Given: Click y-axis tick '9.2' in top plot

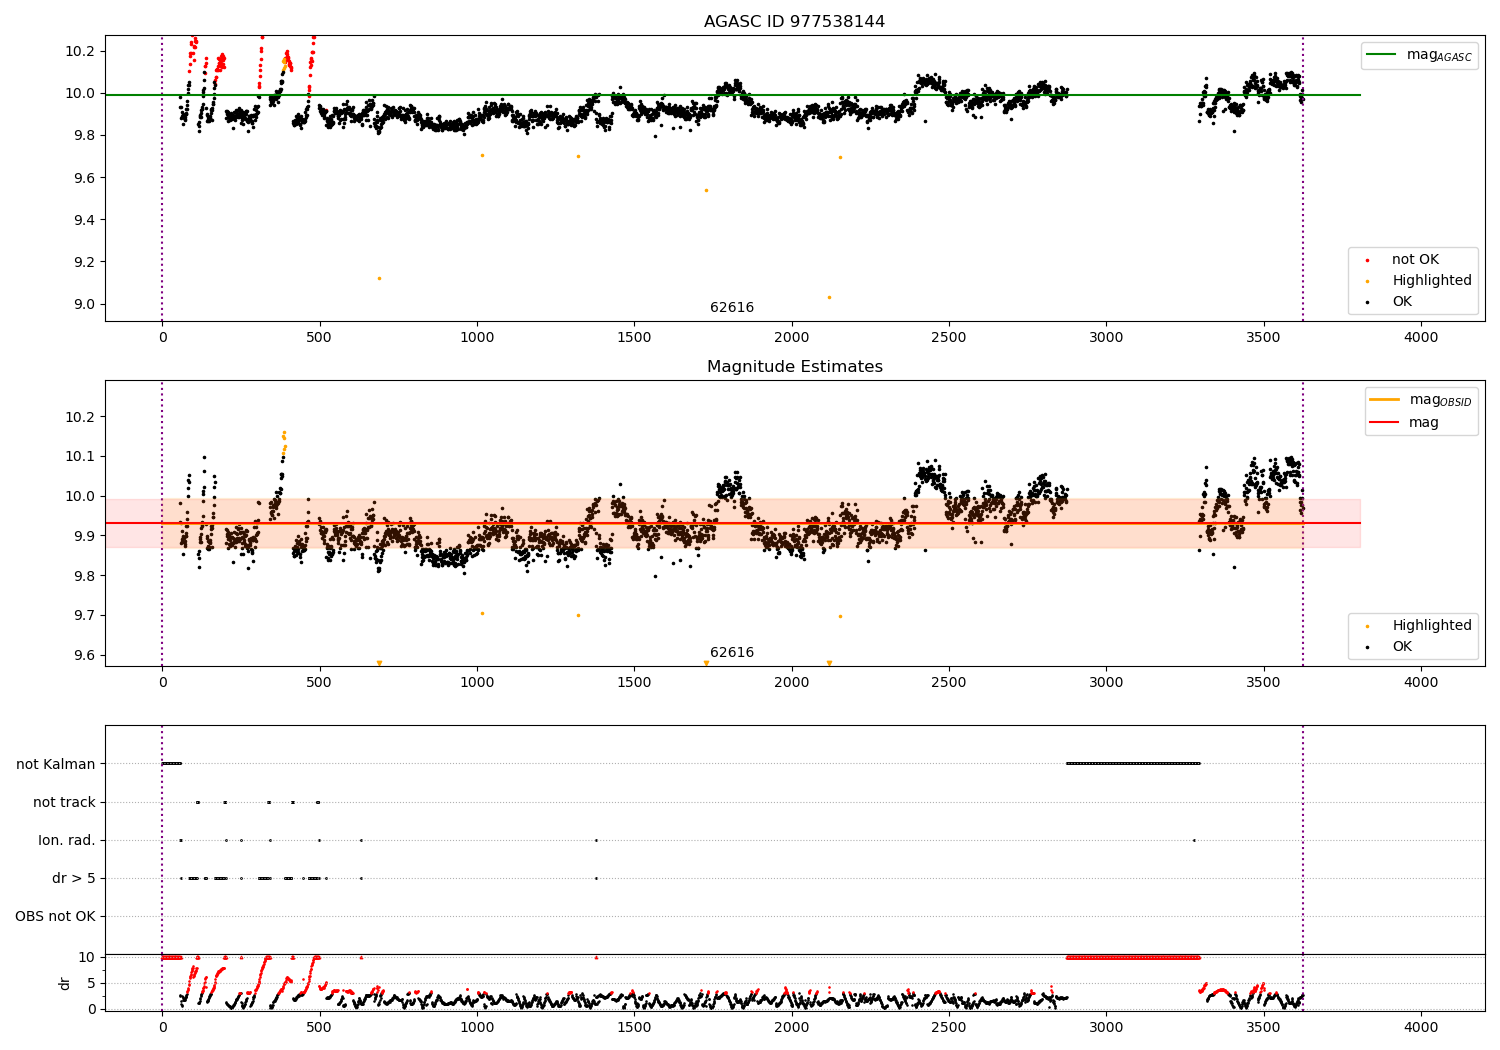Looking at the screenshot, I should point(84,262).
